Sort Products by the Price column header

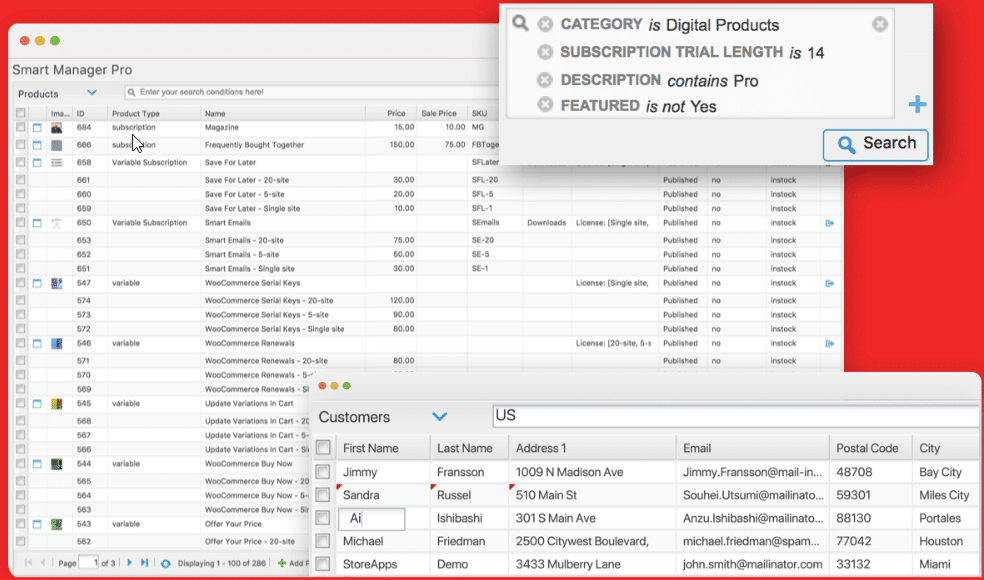[x=396, y=114]
